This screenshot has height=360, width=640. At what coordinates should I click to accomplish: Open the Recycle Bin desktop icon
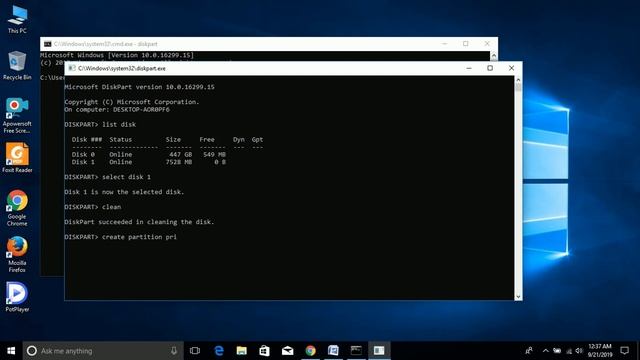click(17, 65)
